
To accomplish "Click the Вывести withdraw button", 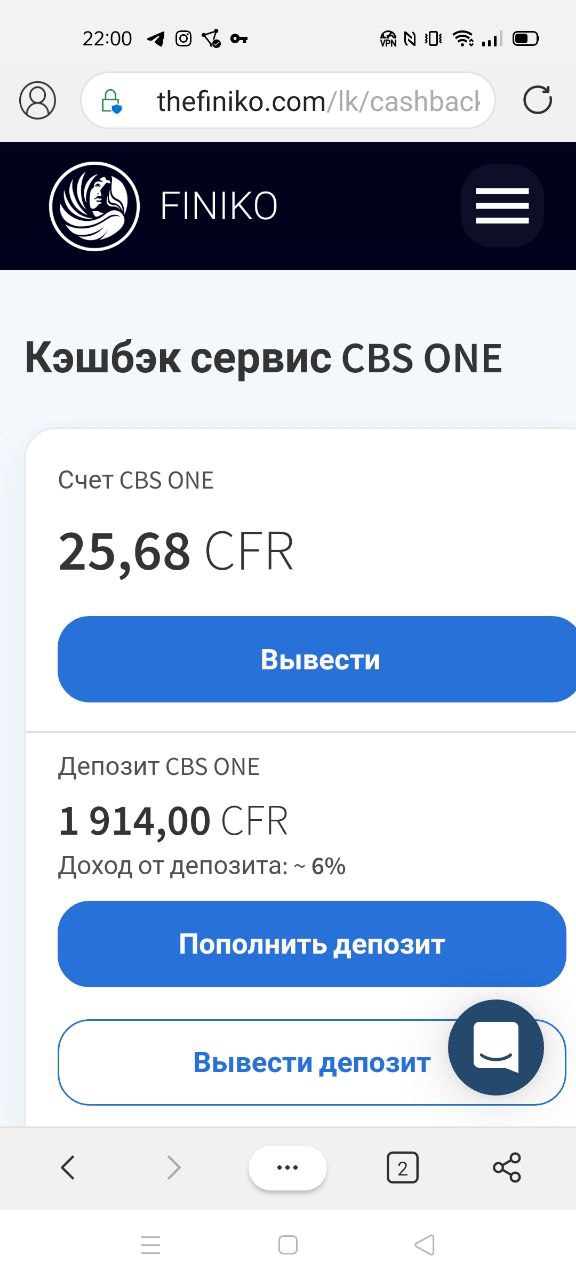I will (x=317, y=659).
